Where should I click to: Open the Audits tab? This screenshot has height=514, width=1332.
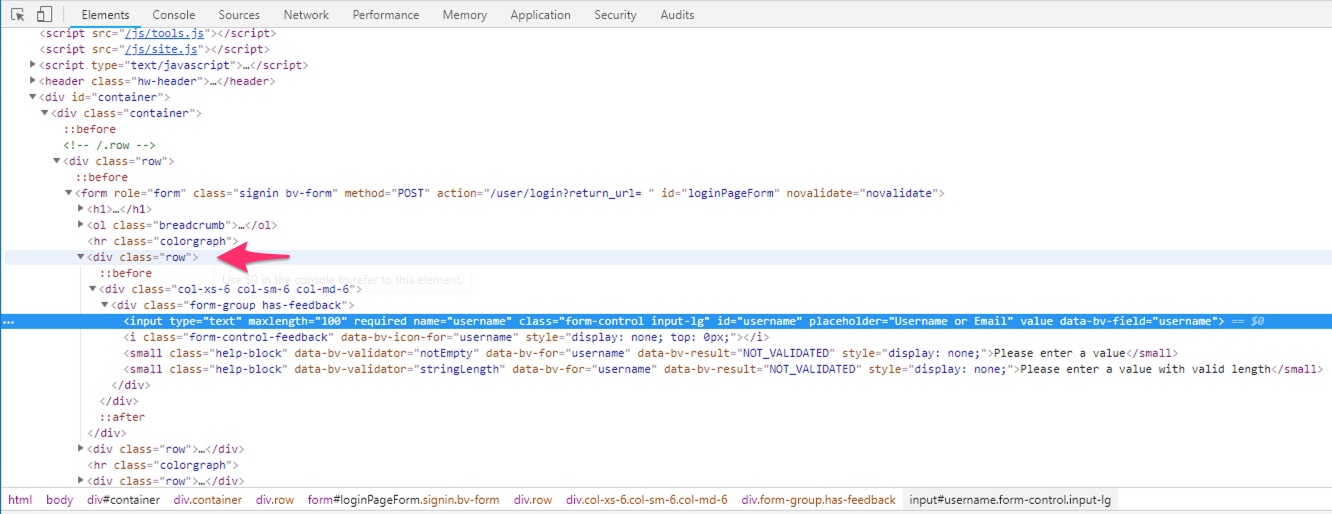677,15
